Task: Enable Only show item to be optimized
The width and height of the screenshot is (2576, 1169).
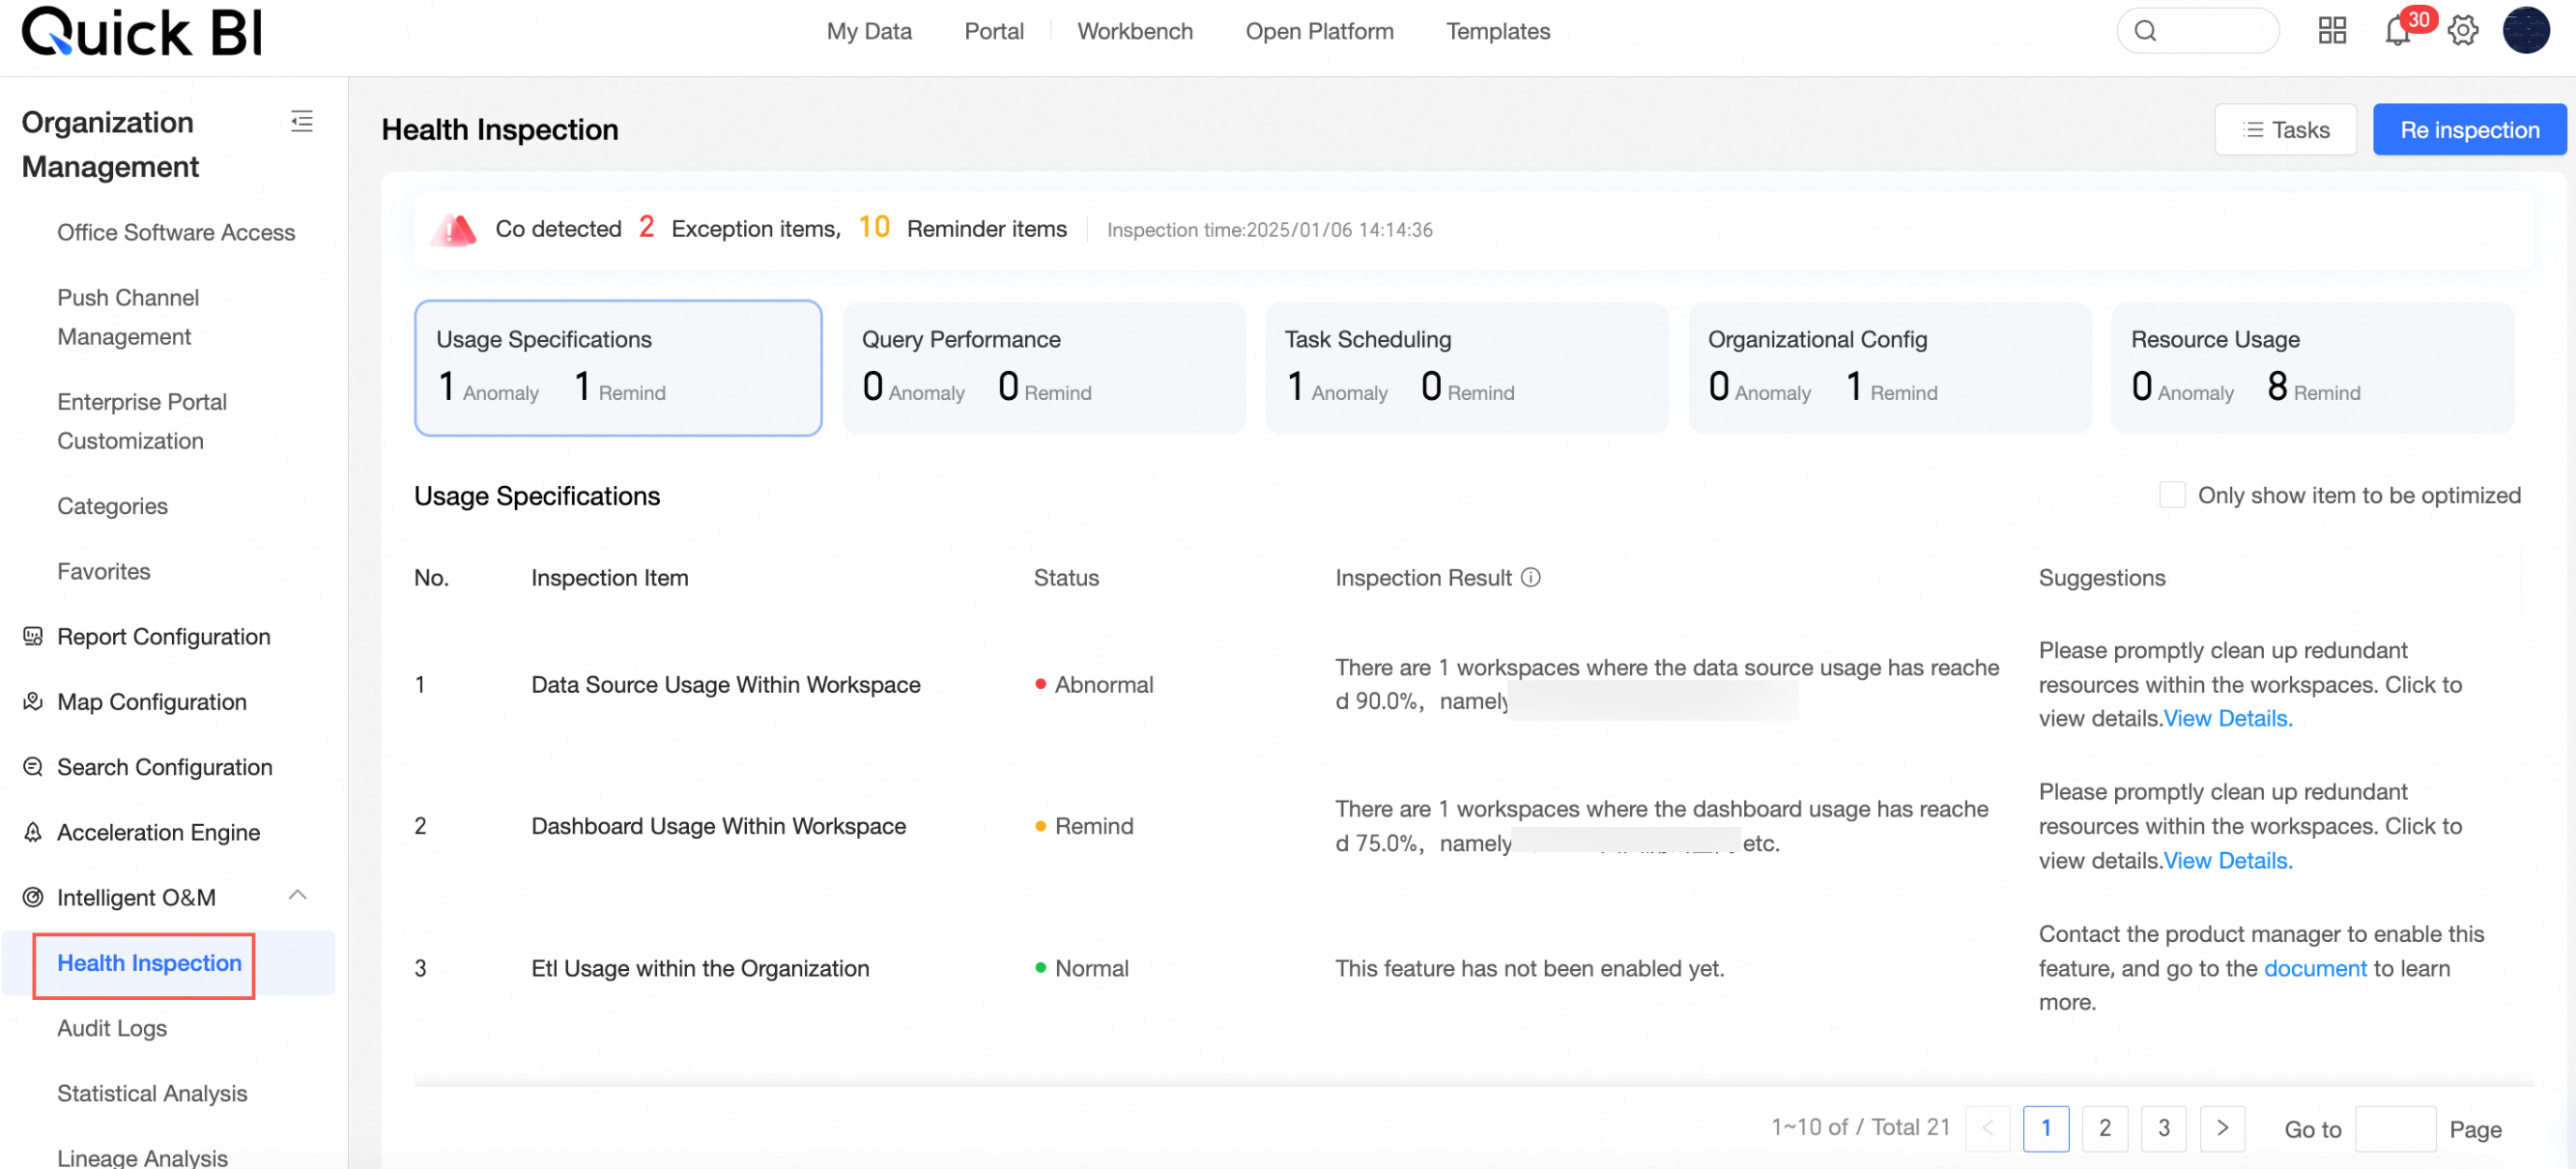Action: pyautogui.click(x=2171, y=495)
